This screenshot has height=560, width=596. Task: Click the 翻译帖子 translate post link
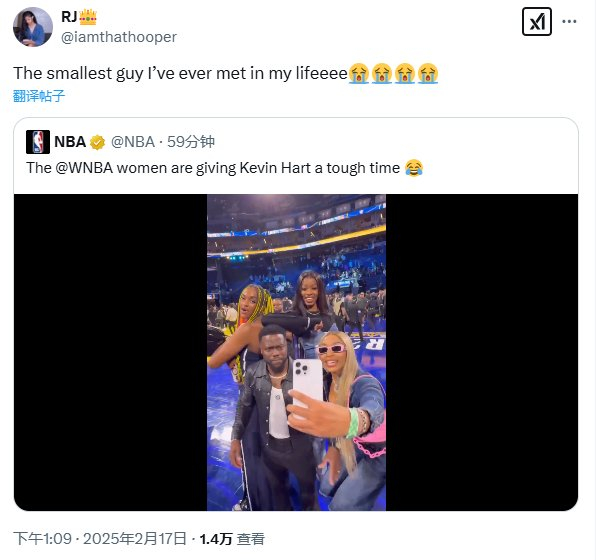[39, 96]
